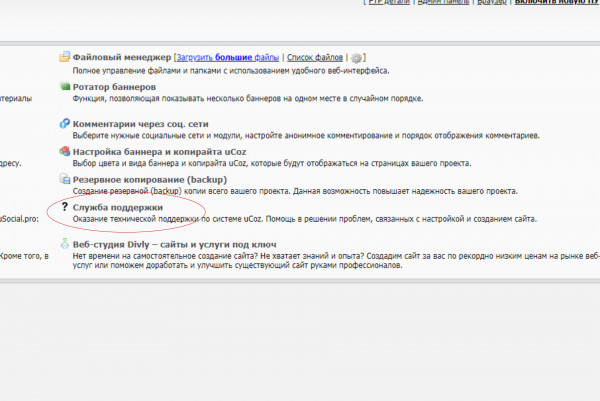600x401 pixels.
Task: Click the File manager folder icon
Action: [x=64, y=57]
